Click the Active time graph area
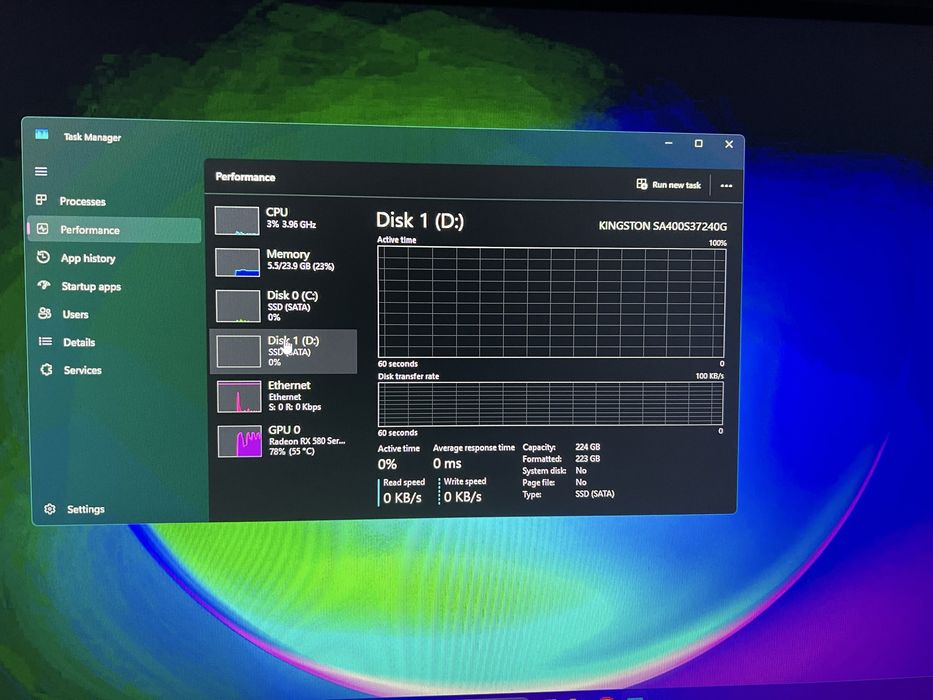 pyautogui.click(x=552, y=302)
